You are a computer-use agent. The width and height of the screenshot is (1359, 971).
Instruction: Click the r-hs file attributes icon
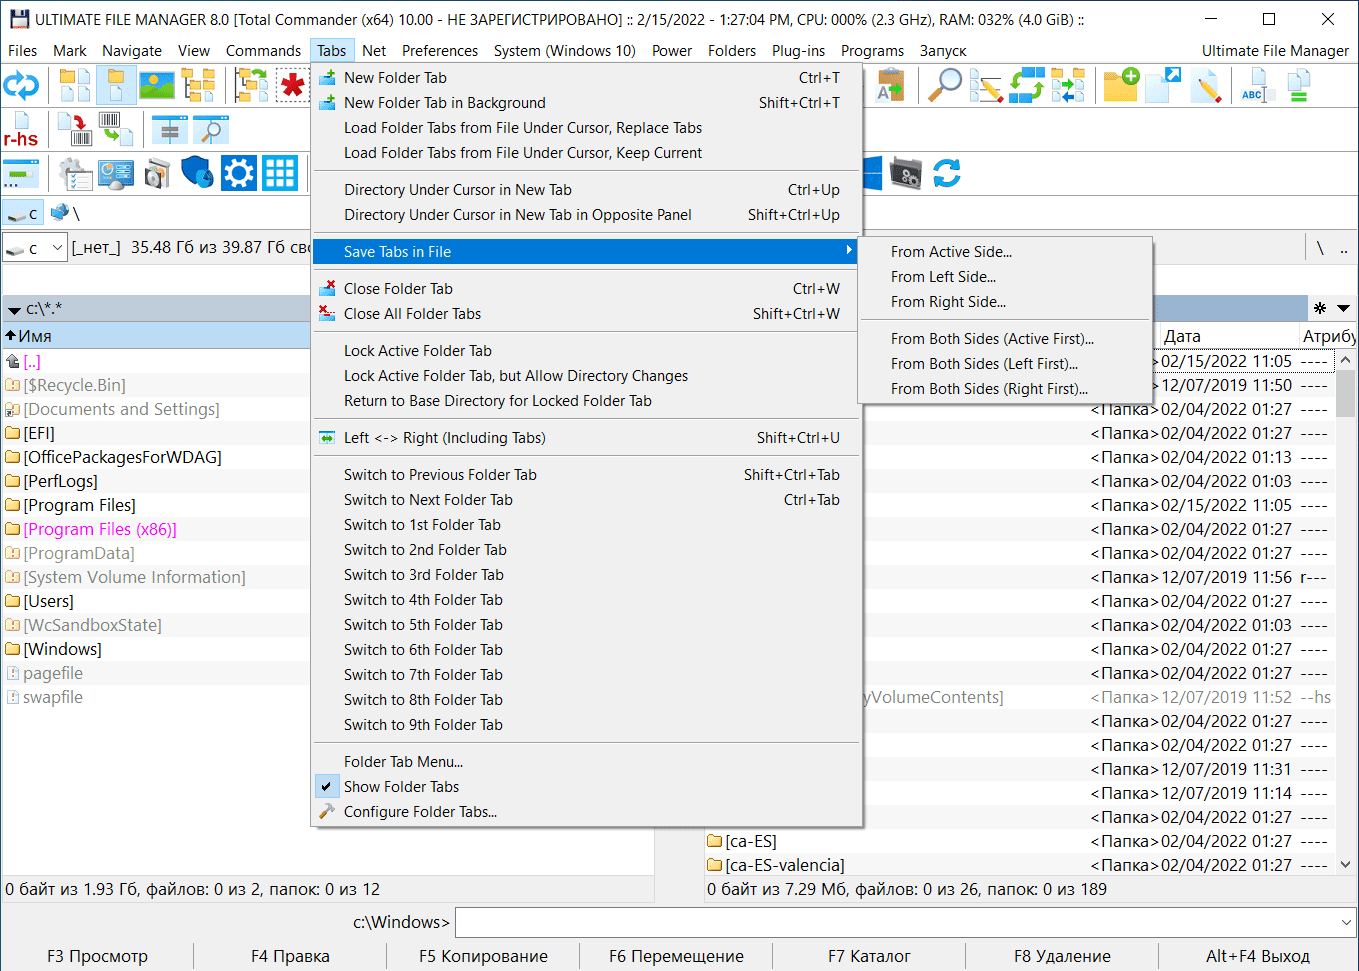point(21,130)
